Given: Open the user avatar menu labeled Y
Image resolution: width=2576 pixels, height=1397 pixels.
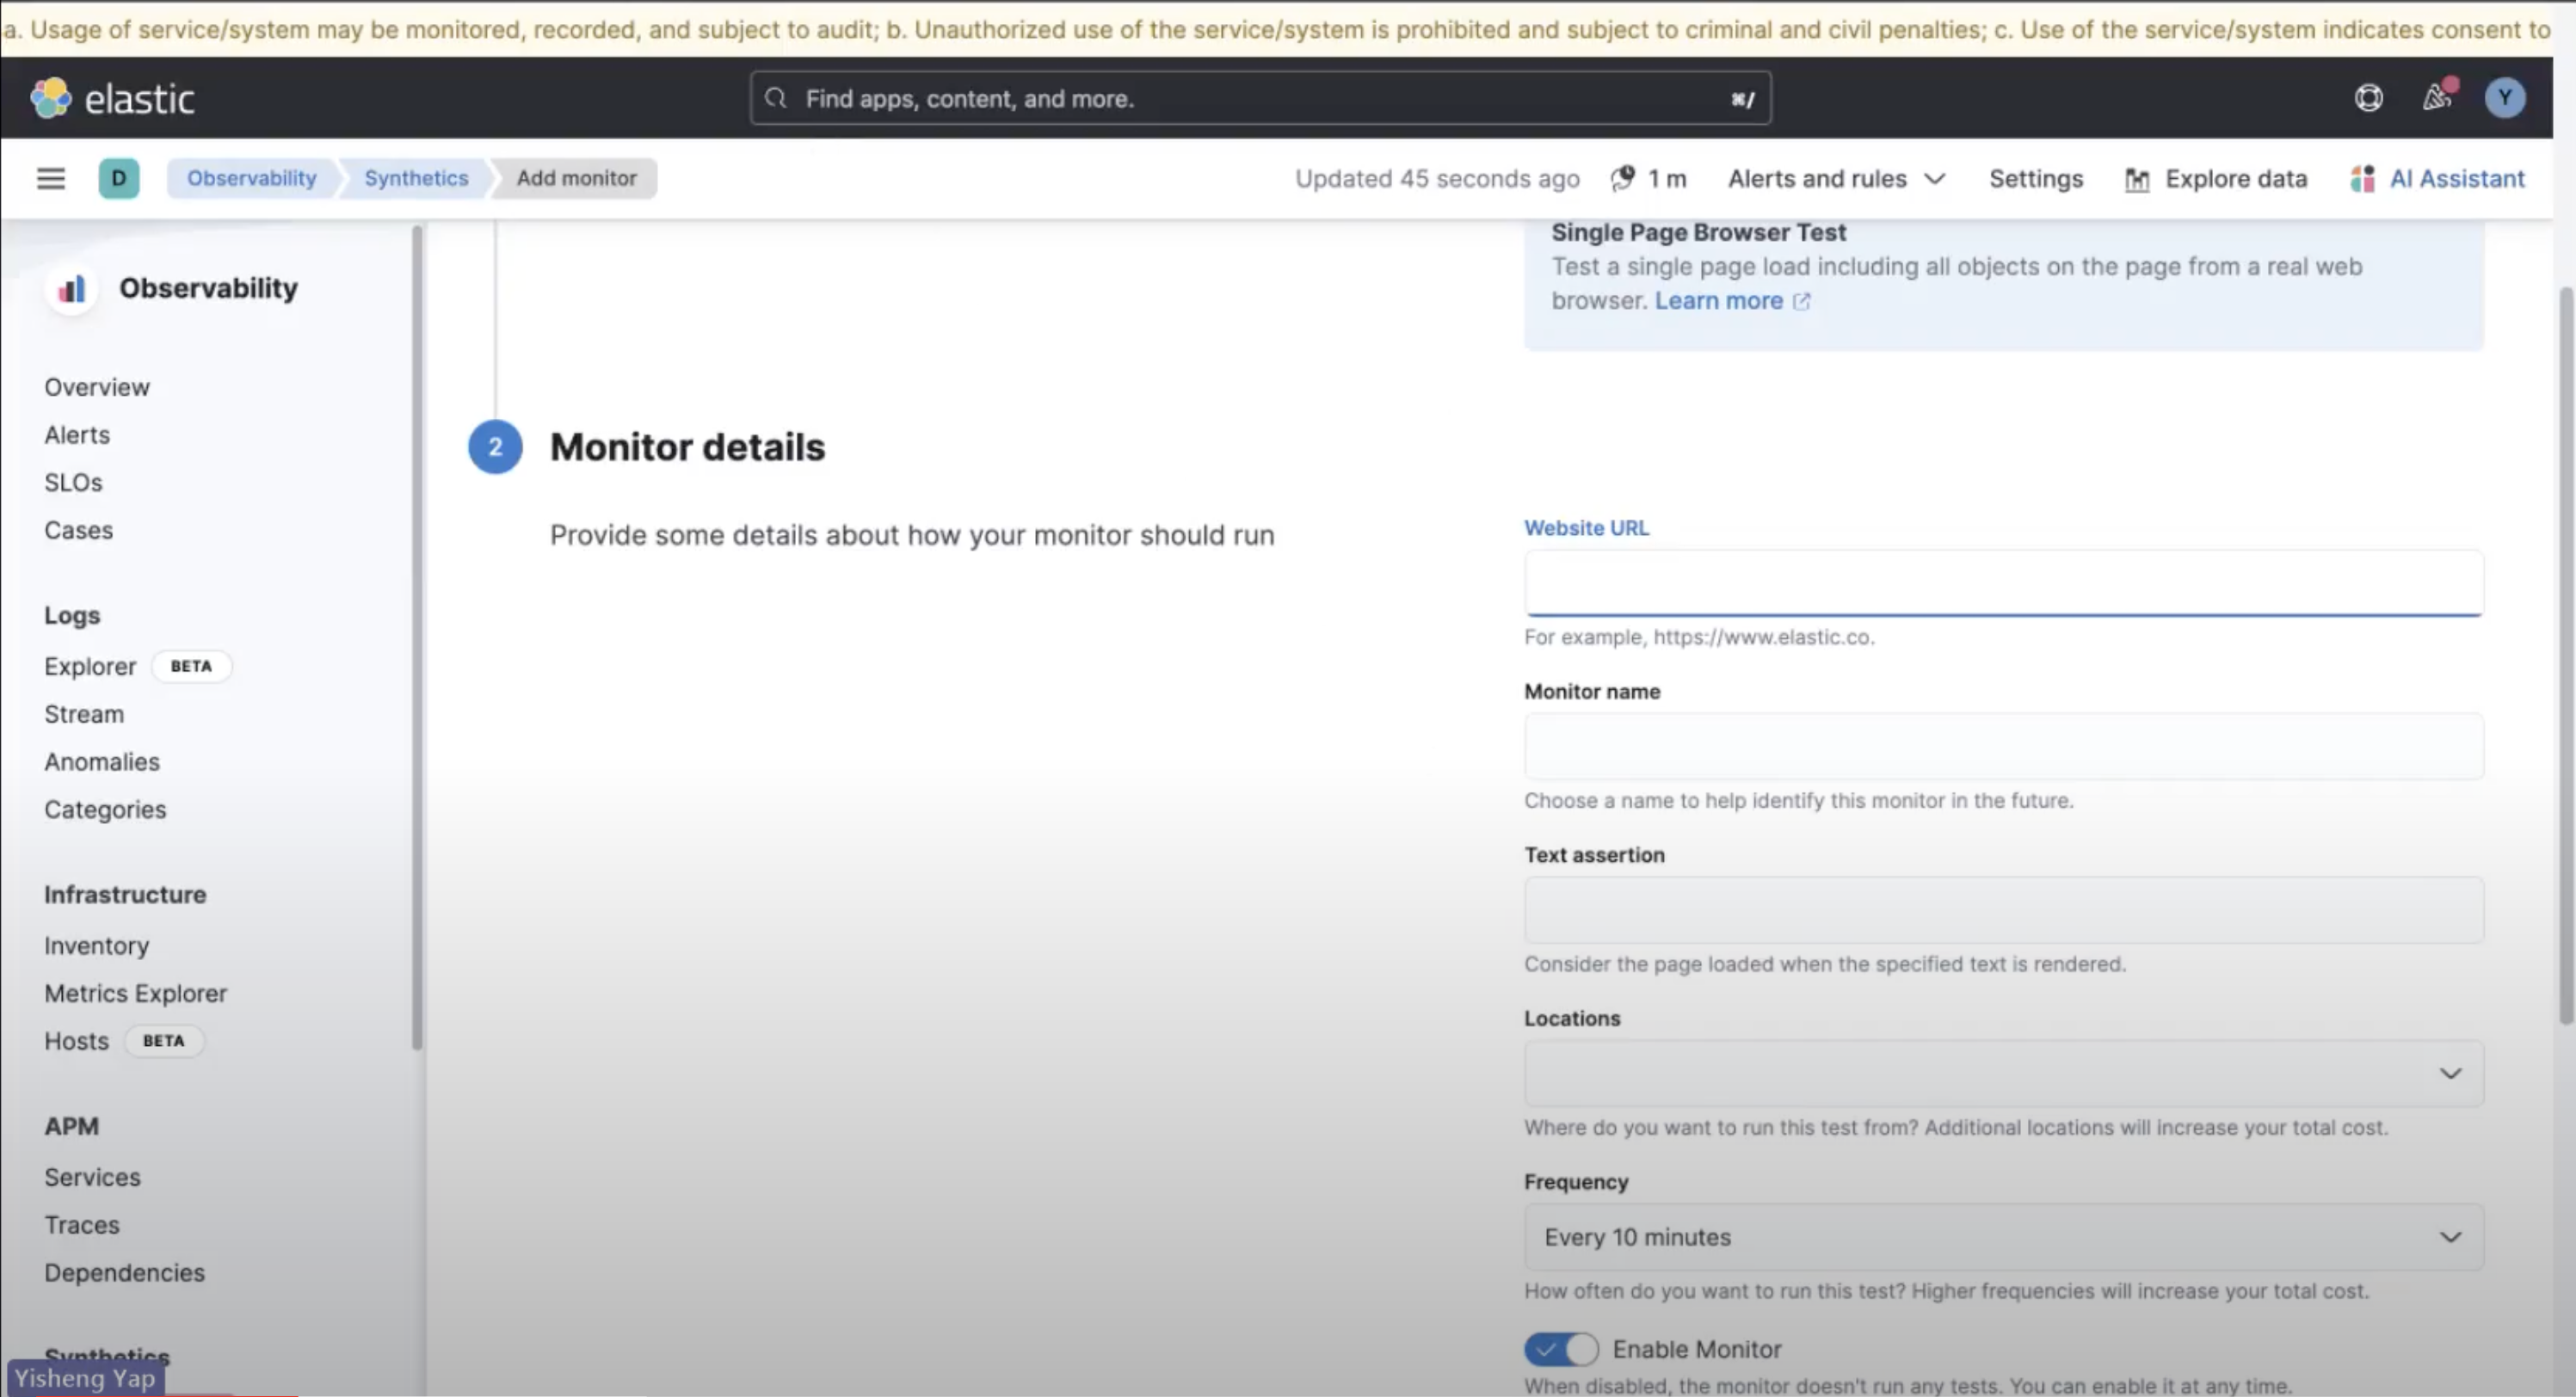Looking at the screenshot, I should 2504,97.
